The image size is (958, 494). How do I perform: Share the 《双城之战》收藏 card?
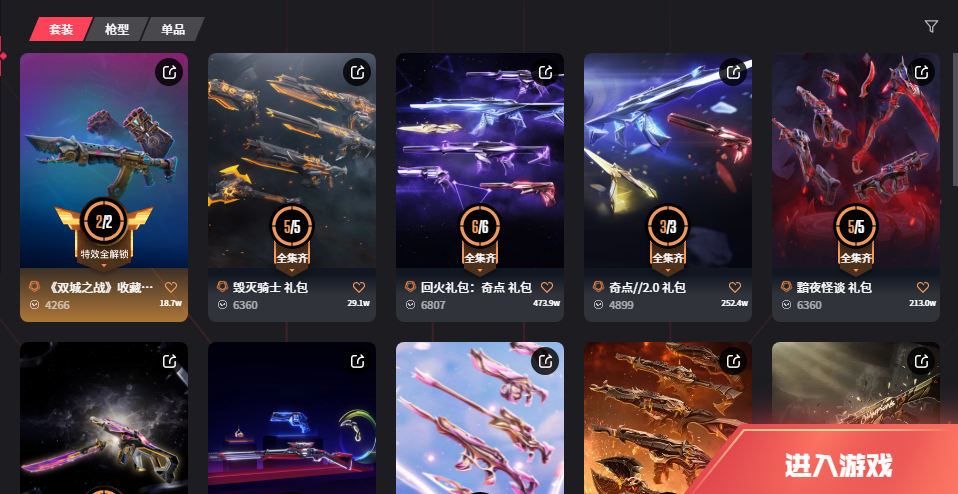(169, 73)
